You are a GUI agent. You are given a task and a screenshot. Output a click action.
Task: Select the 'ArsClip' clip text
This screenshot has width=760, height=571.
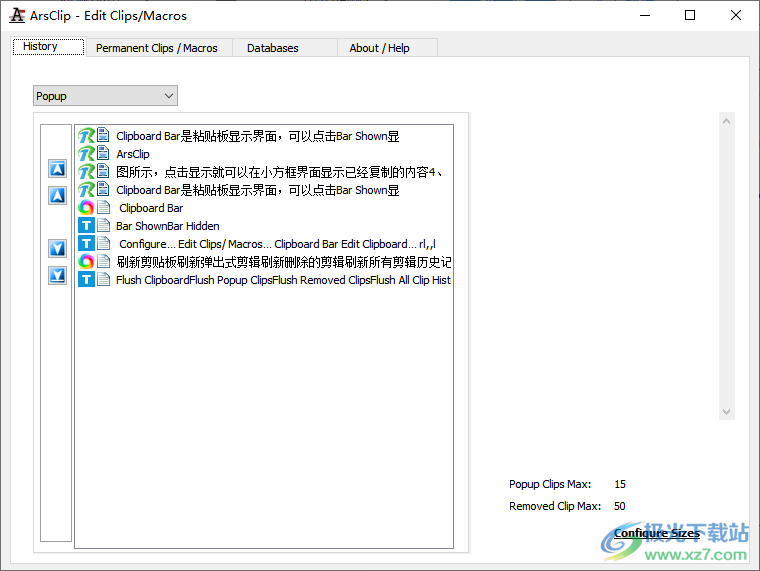click(133, 154)
